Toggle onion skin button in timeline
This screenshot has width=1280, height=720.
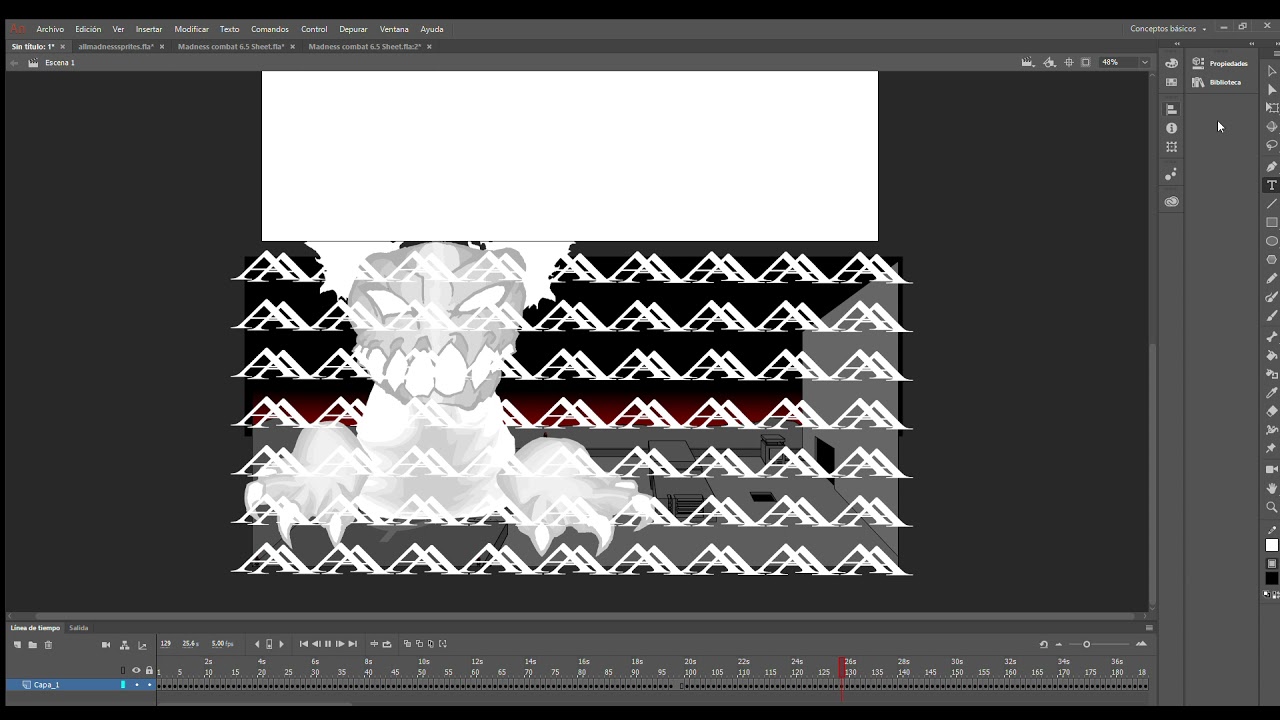tap(406, 644)
